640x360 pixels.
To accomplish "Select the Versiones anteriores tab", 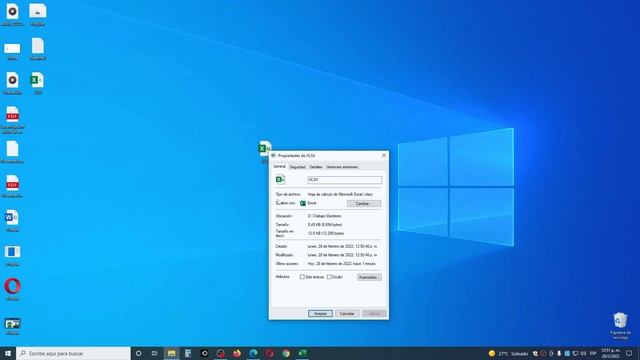I will [x=342, y=167].
